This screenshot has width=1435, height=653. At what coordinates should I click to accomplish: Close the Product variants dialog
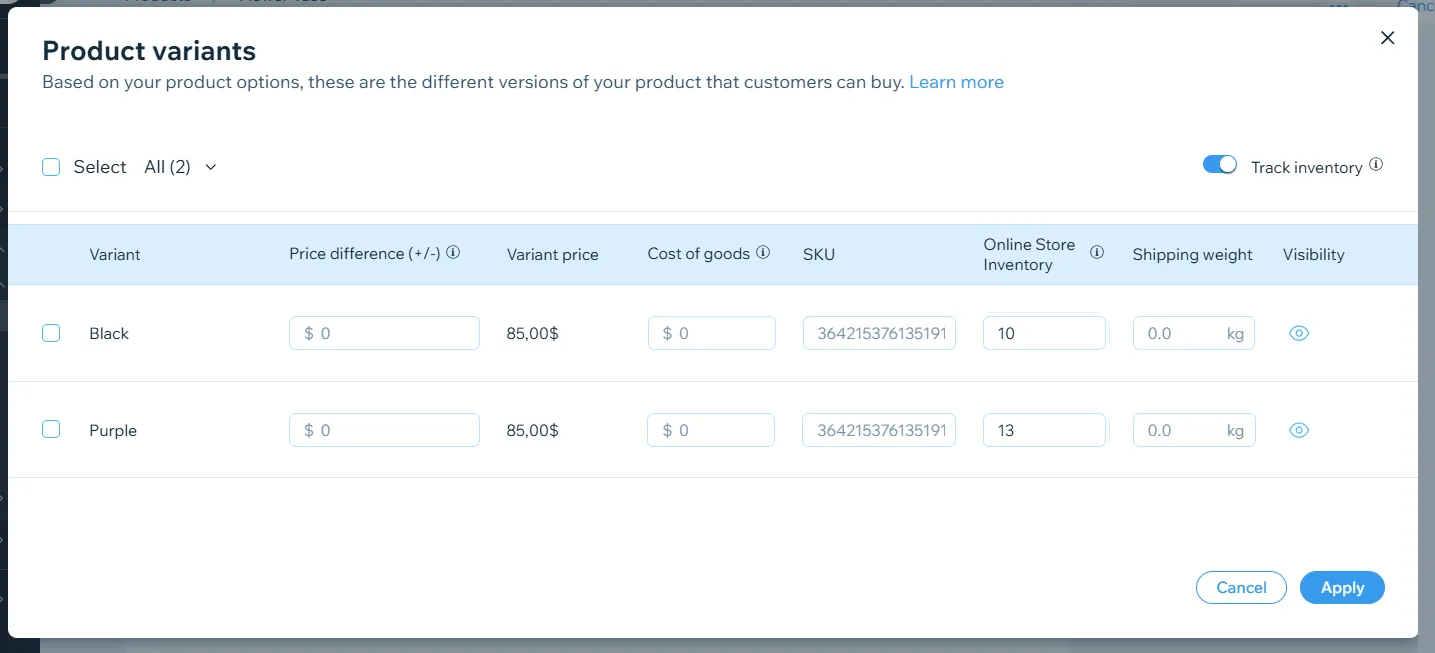1387,38
